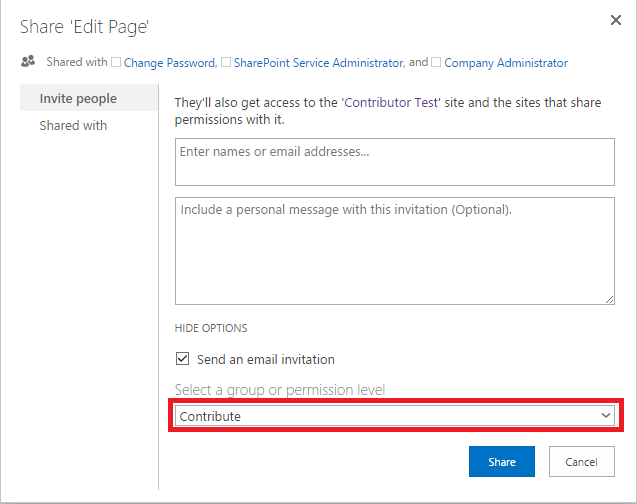Follow the 'Contributor Test' site link

(x=392, y=102)
